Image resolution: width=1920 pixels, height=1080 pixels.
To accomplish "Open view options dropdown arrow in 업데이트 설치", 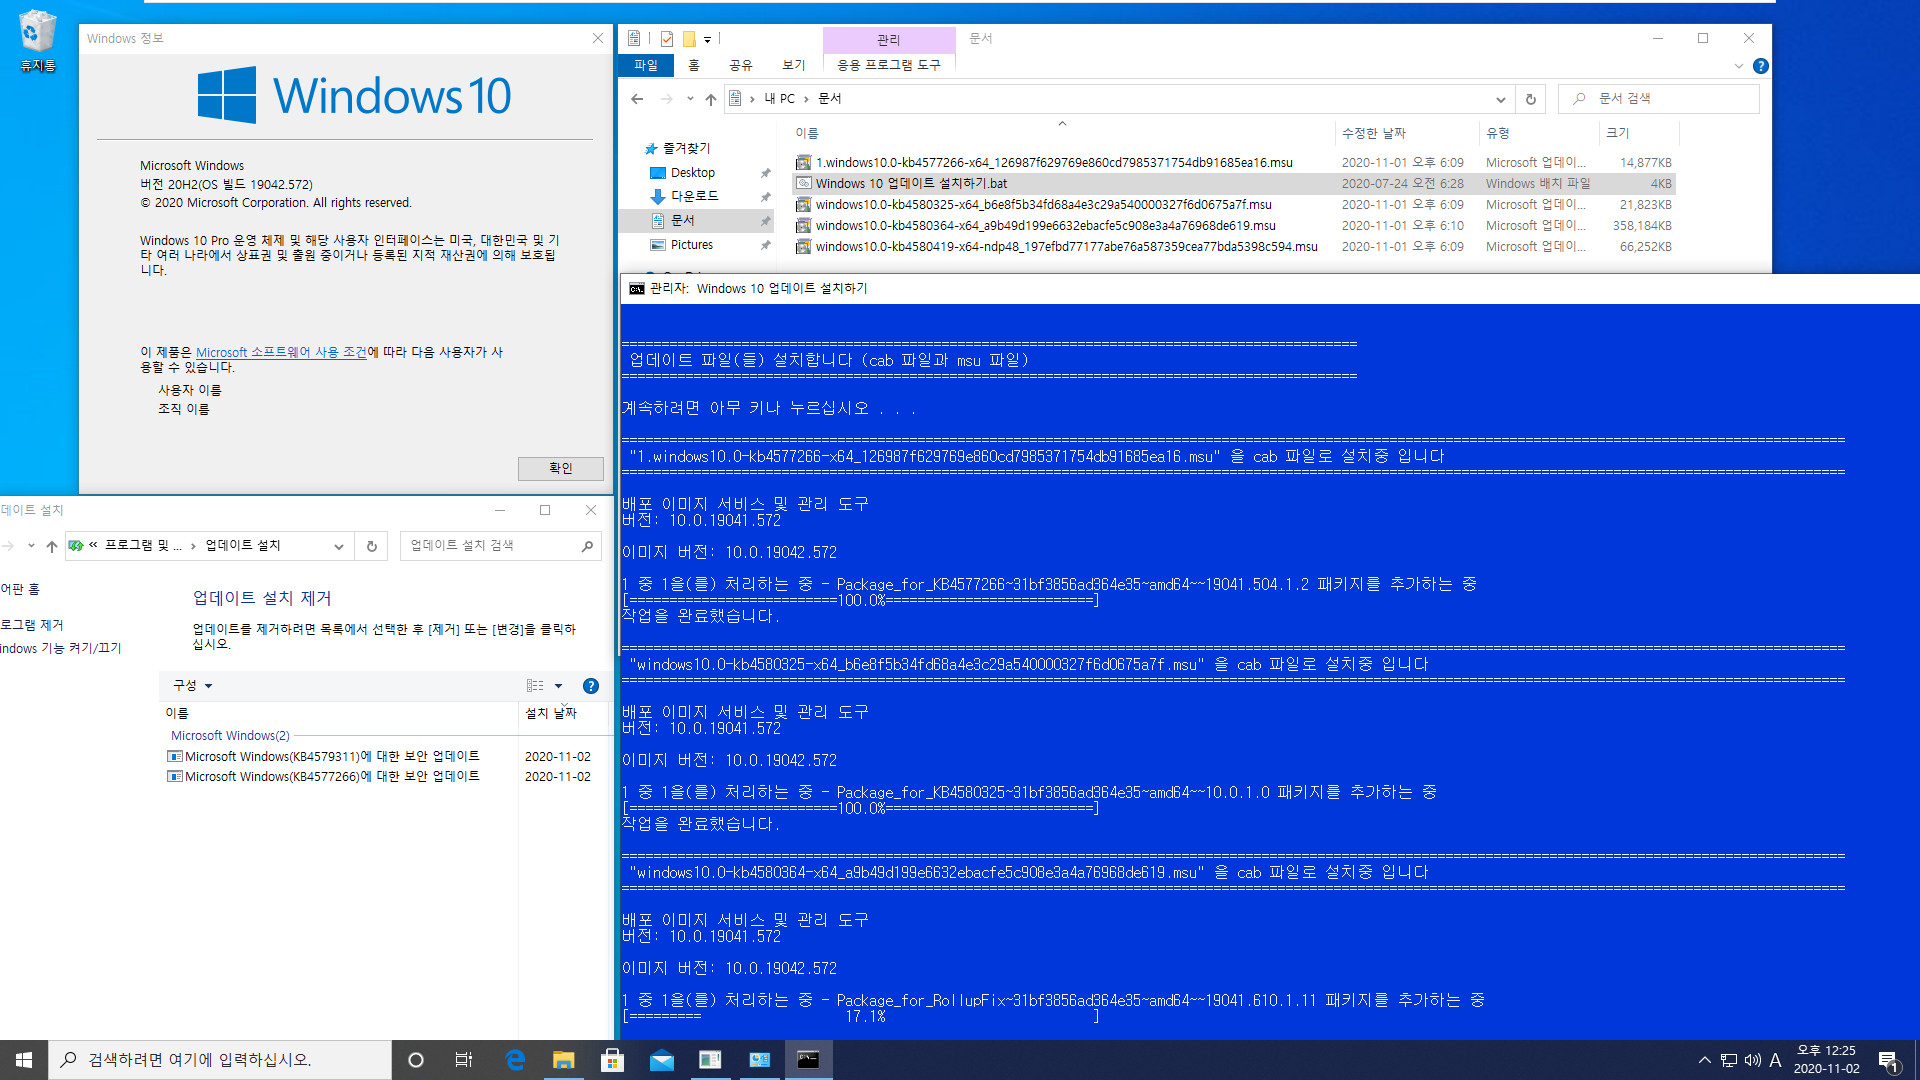I will tap(558, 686).
